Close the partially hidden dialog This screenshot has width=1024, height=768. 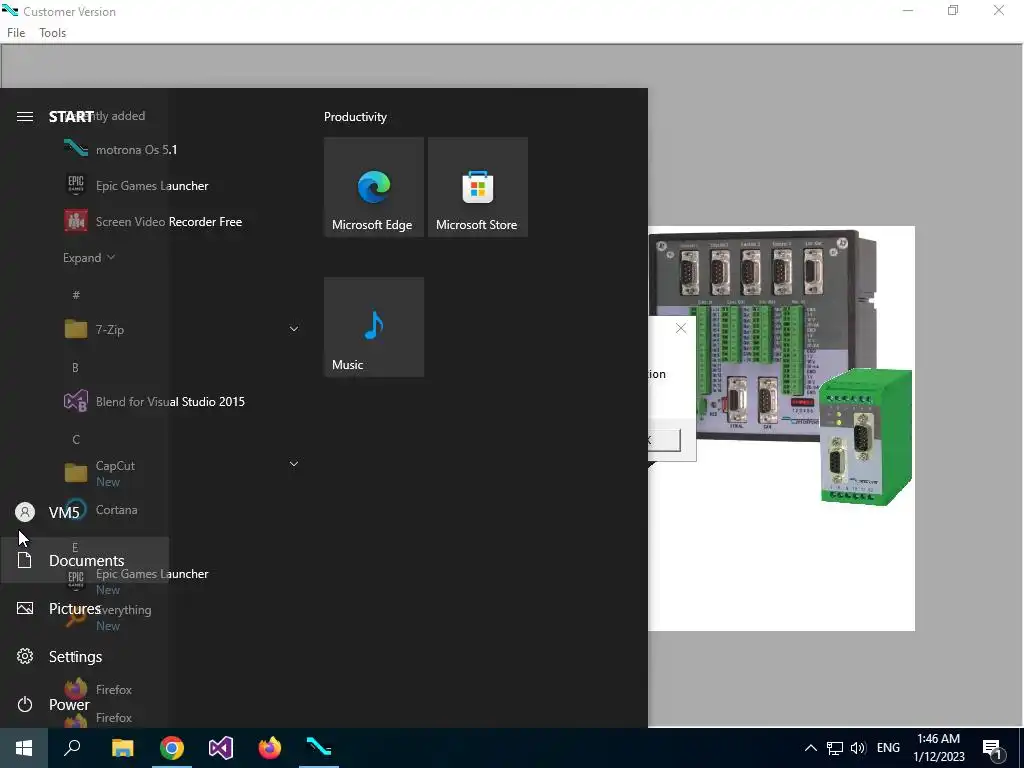point(681,328)
